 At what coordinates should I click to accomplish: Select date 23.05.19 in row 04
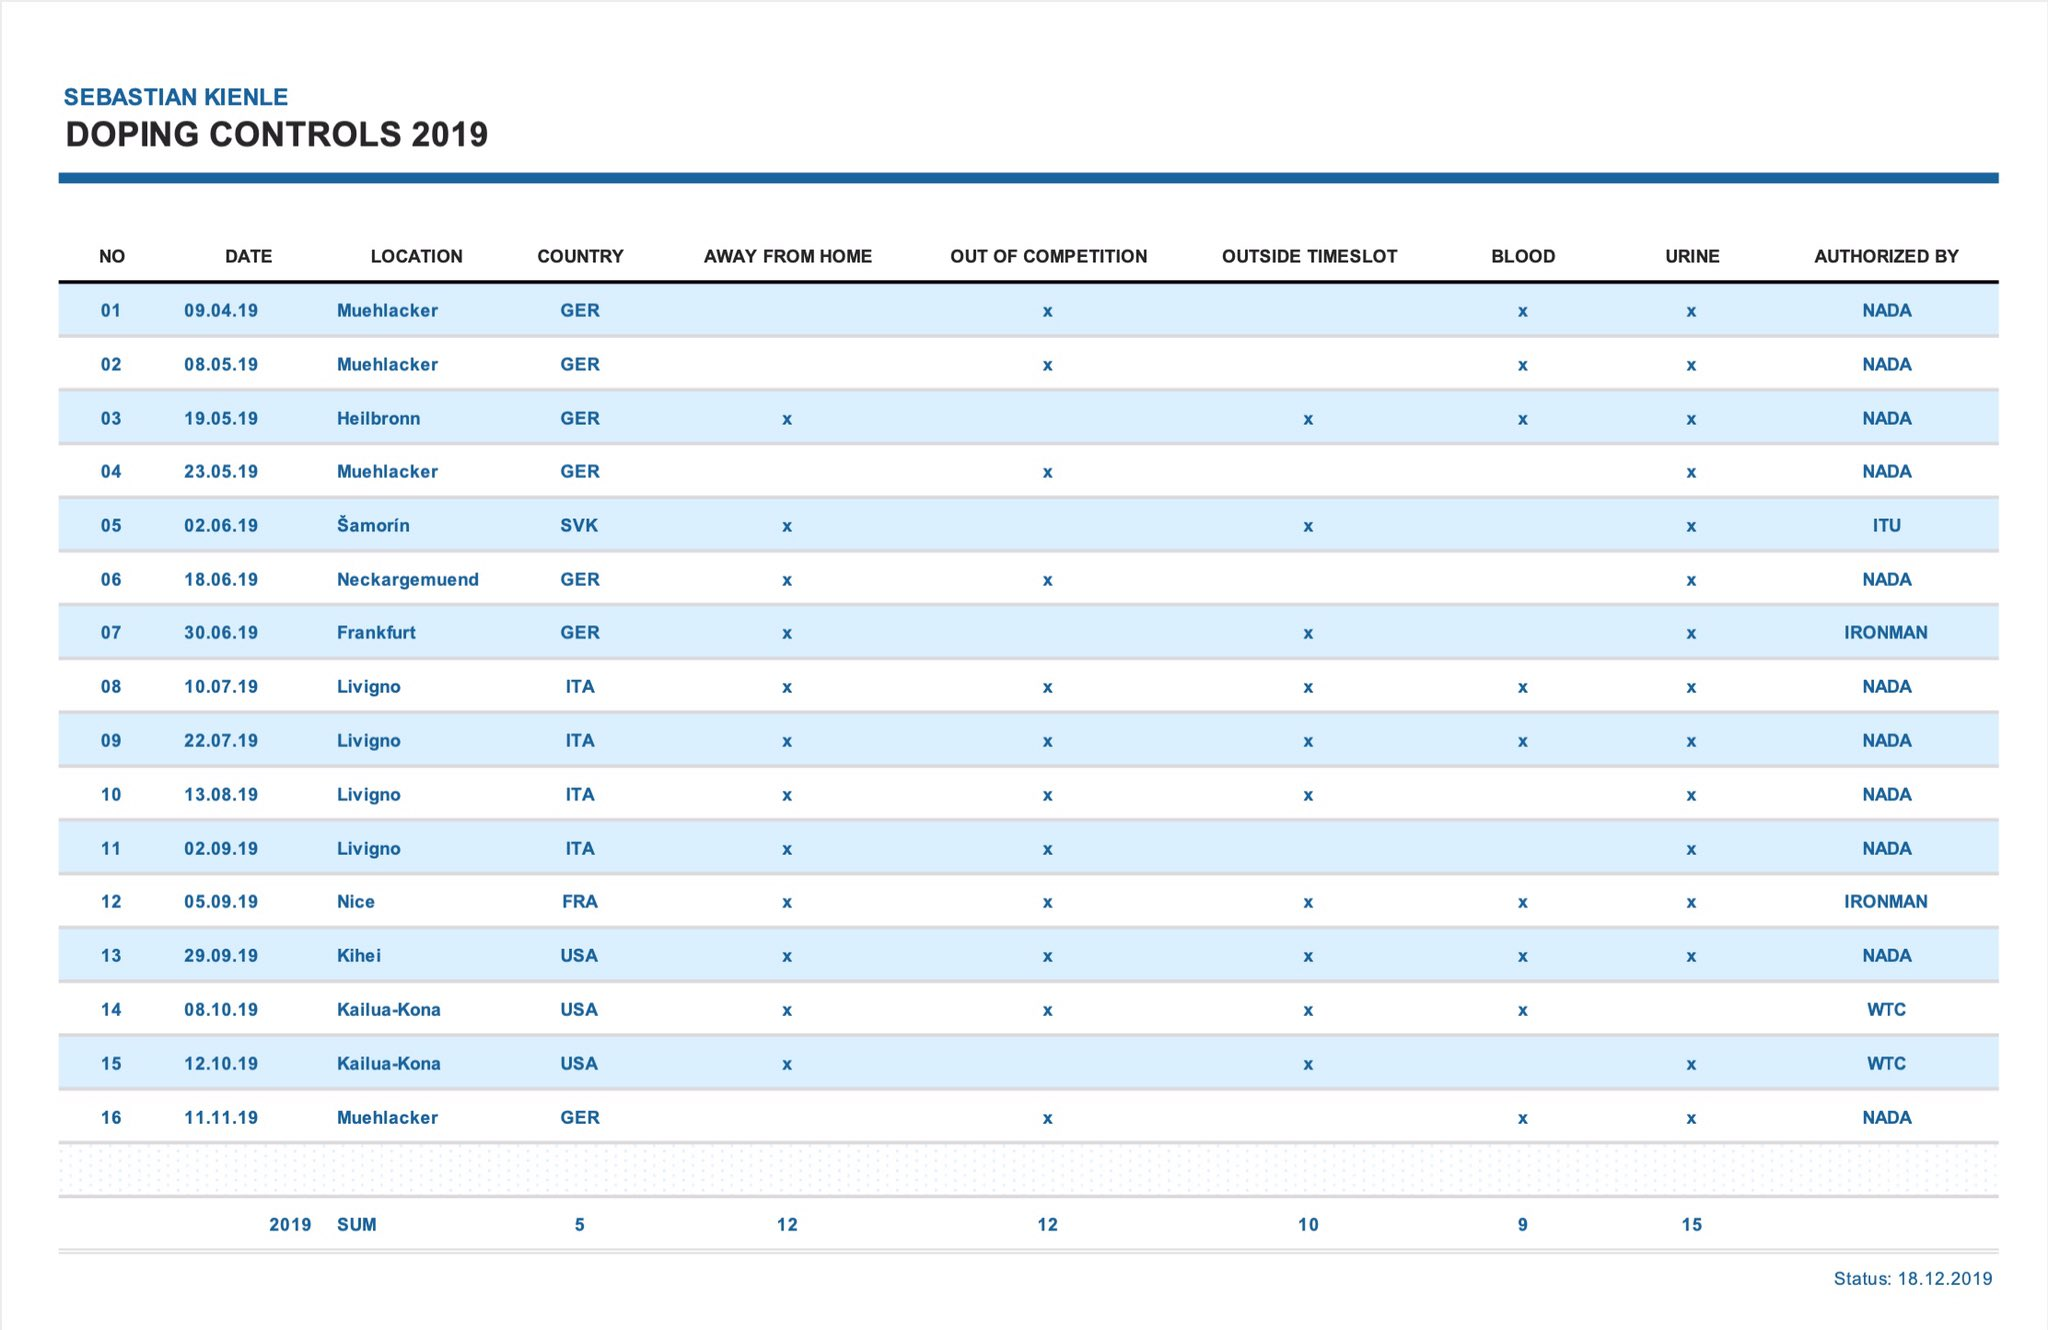(221, 471)
